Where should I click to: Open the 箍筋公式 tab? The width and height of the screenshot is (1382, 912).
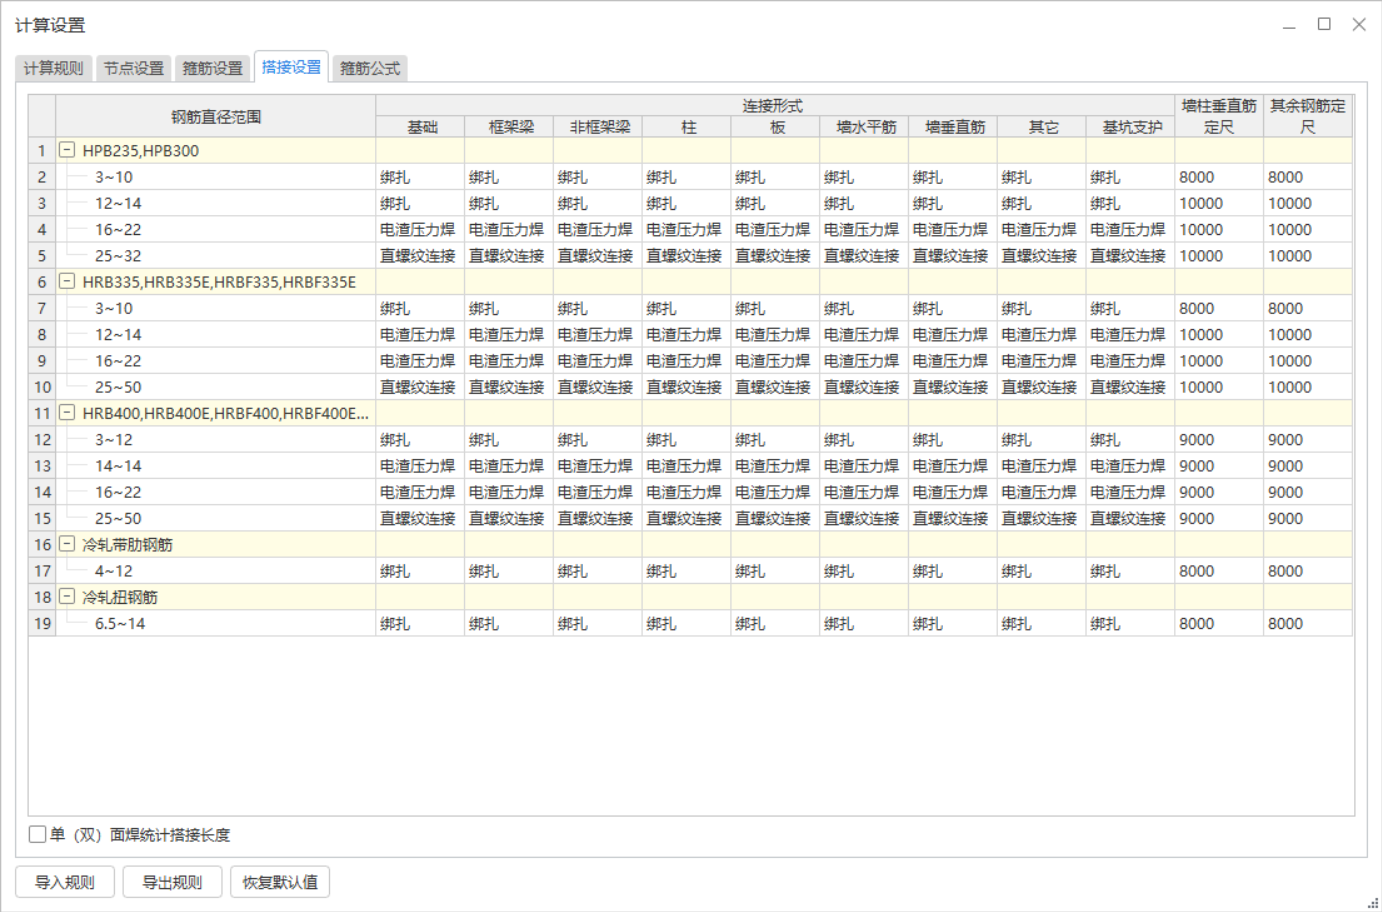point(370,68)
